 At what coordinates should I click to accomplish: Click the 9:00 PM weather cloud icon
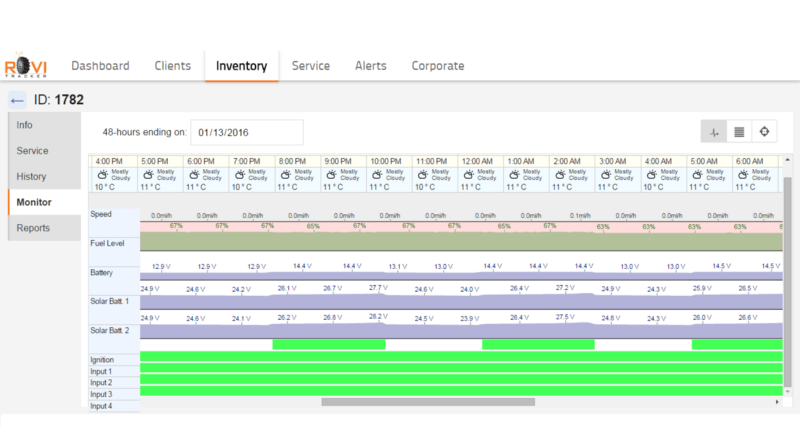[x=331, y=175]
